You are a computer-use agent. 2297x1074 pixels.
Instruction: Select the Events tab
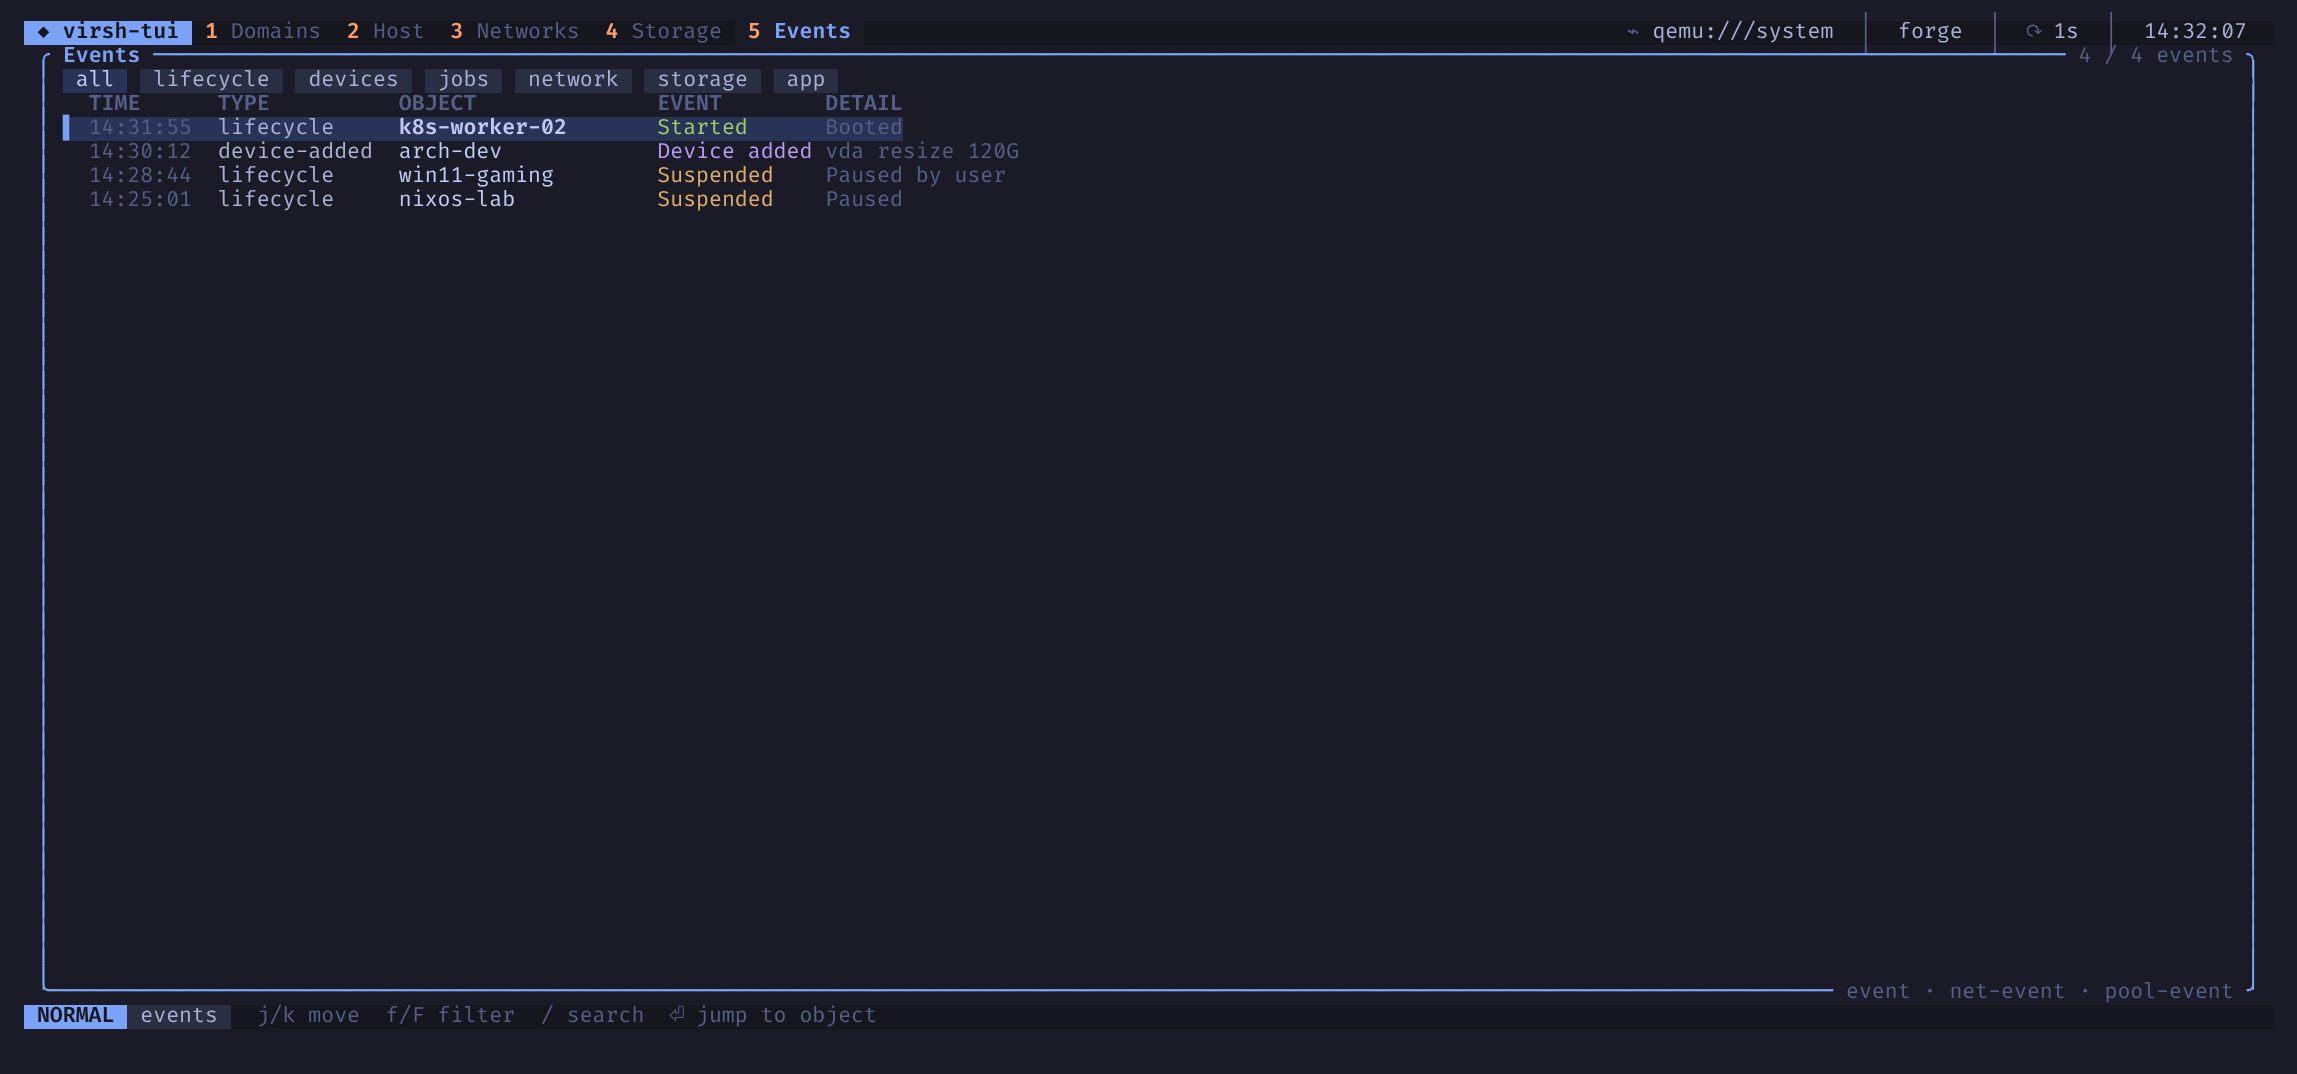(x=799, y=32)
